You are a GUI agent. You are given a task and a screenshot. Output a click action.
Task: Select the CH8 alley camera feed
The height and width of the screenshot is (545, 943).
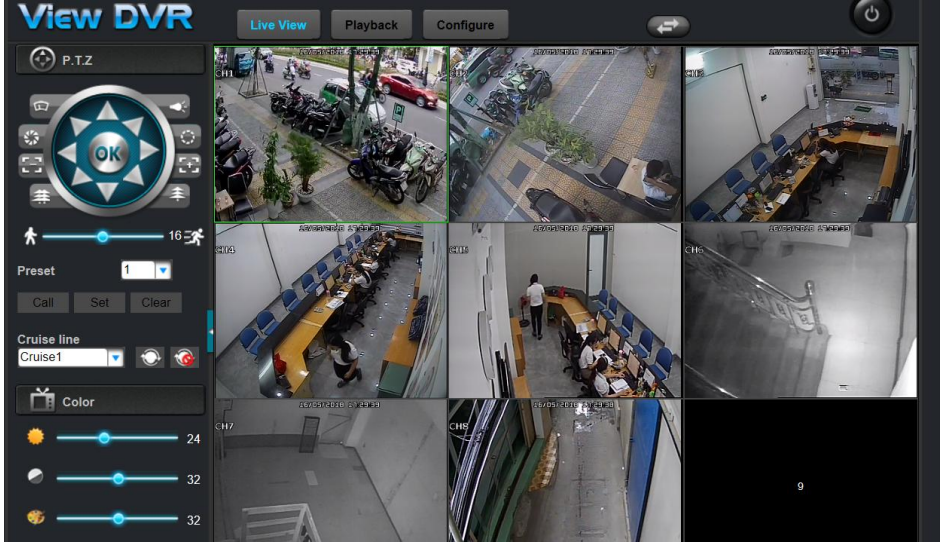click(x=565, y=471)
